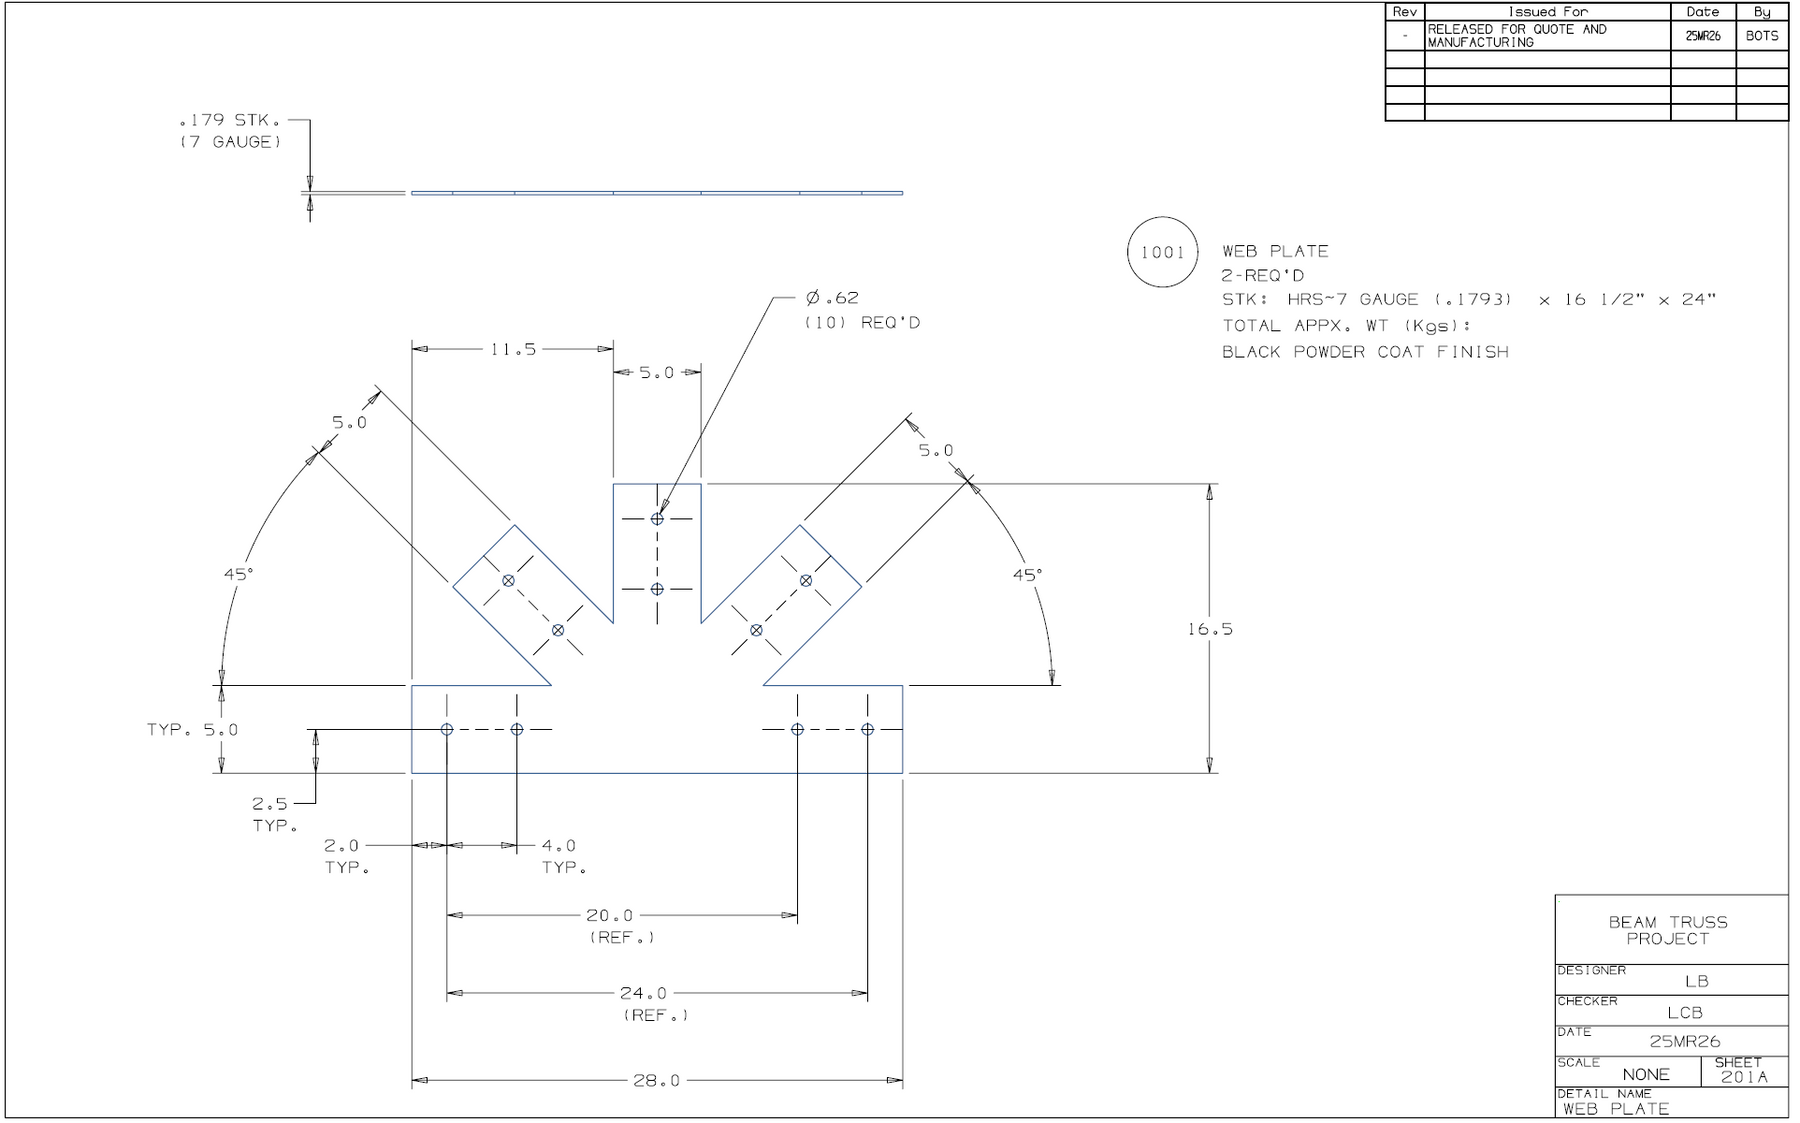Viewport: 1800px width, 1123px height.
Task: Select "WEB PLATE" under DETAIL NAME
Action: click(1616, 1109)
